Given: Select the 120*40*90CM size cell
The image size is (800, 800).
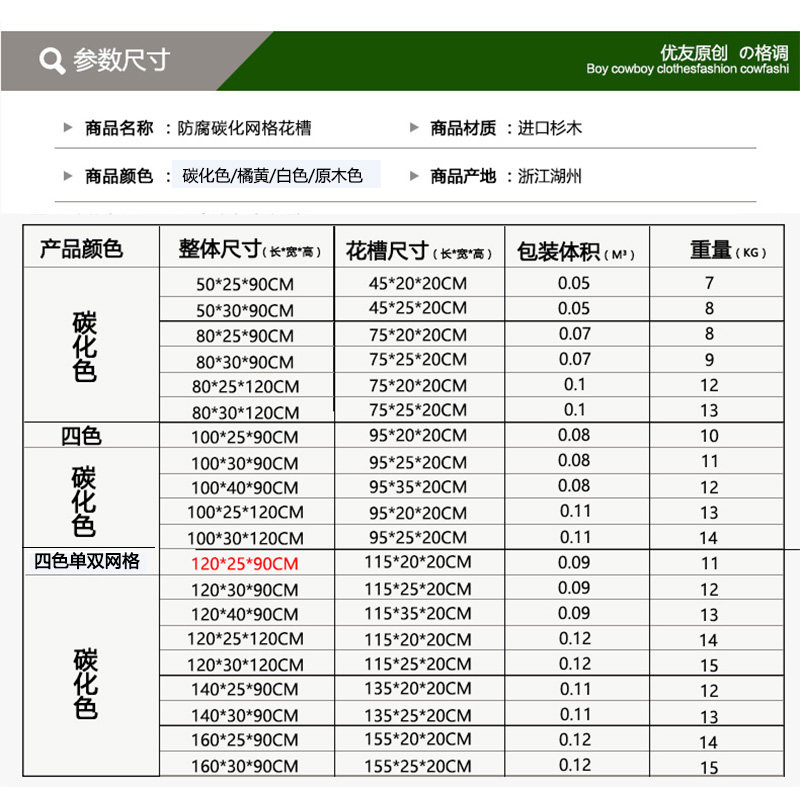Looking at the screenshot, I should point(245,614).
